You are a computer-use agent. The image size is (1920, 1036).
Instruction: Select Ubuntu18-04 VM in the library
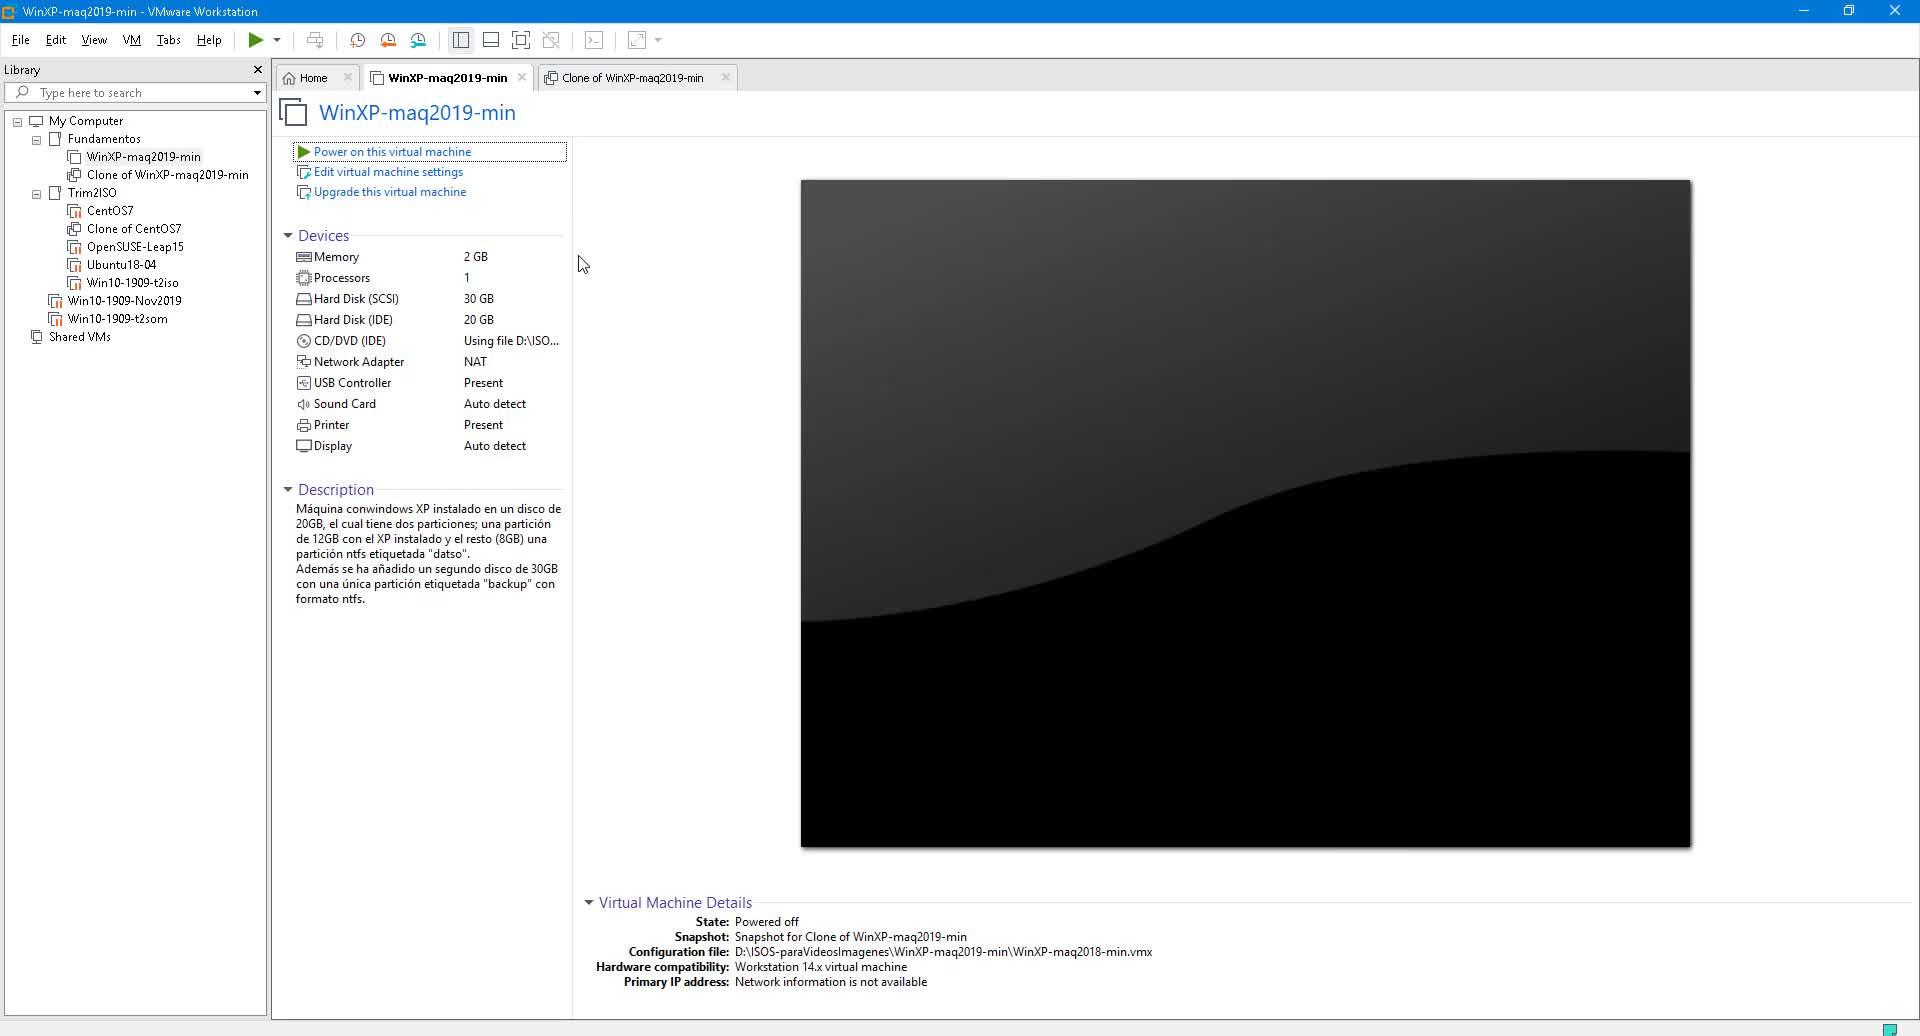click(121, 265)
